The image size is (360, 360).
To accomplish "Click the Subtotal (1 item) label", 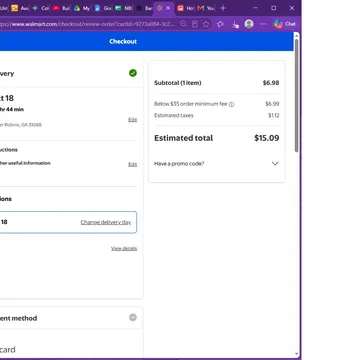I will coord(178,83).
